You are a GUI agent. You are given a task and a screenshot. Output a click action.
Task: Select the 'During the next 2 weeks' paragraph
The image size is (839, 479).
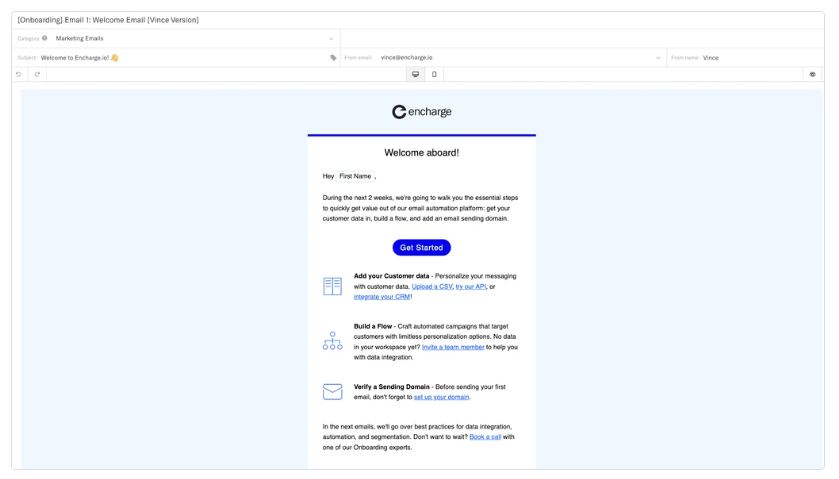[420, 208]
